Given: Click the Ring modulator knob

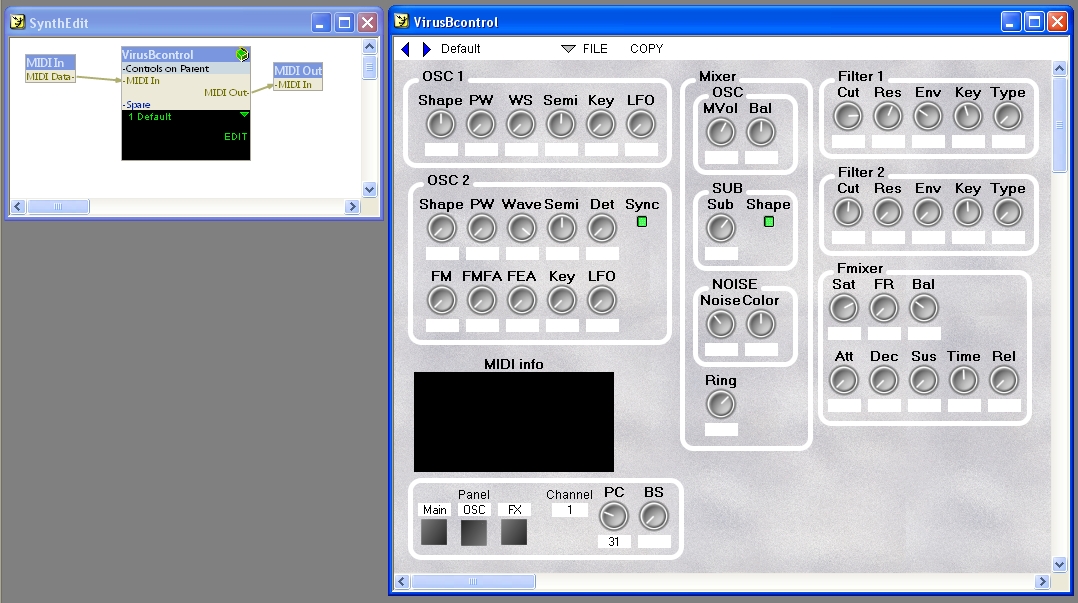Looking at the screenshot, I should pyautogui.click(x=720, y=404).
